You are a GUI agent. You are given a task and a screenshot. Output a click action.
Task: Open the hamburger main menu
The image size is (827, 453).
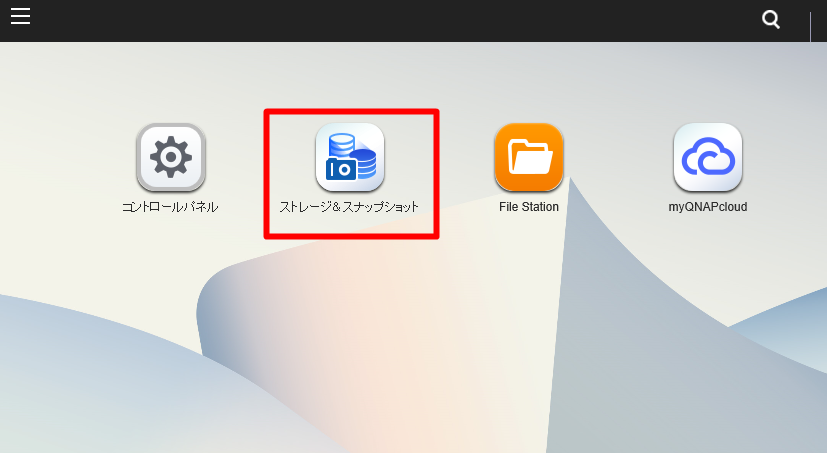point(20,16)
